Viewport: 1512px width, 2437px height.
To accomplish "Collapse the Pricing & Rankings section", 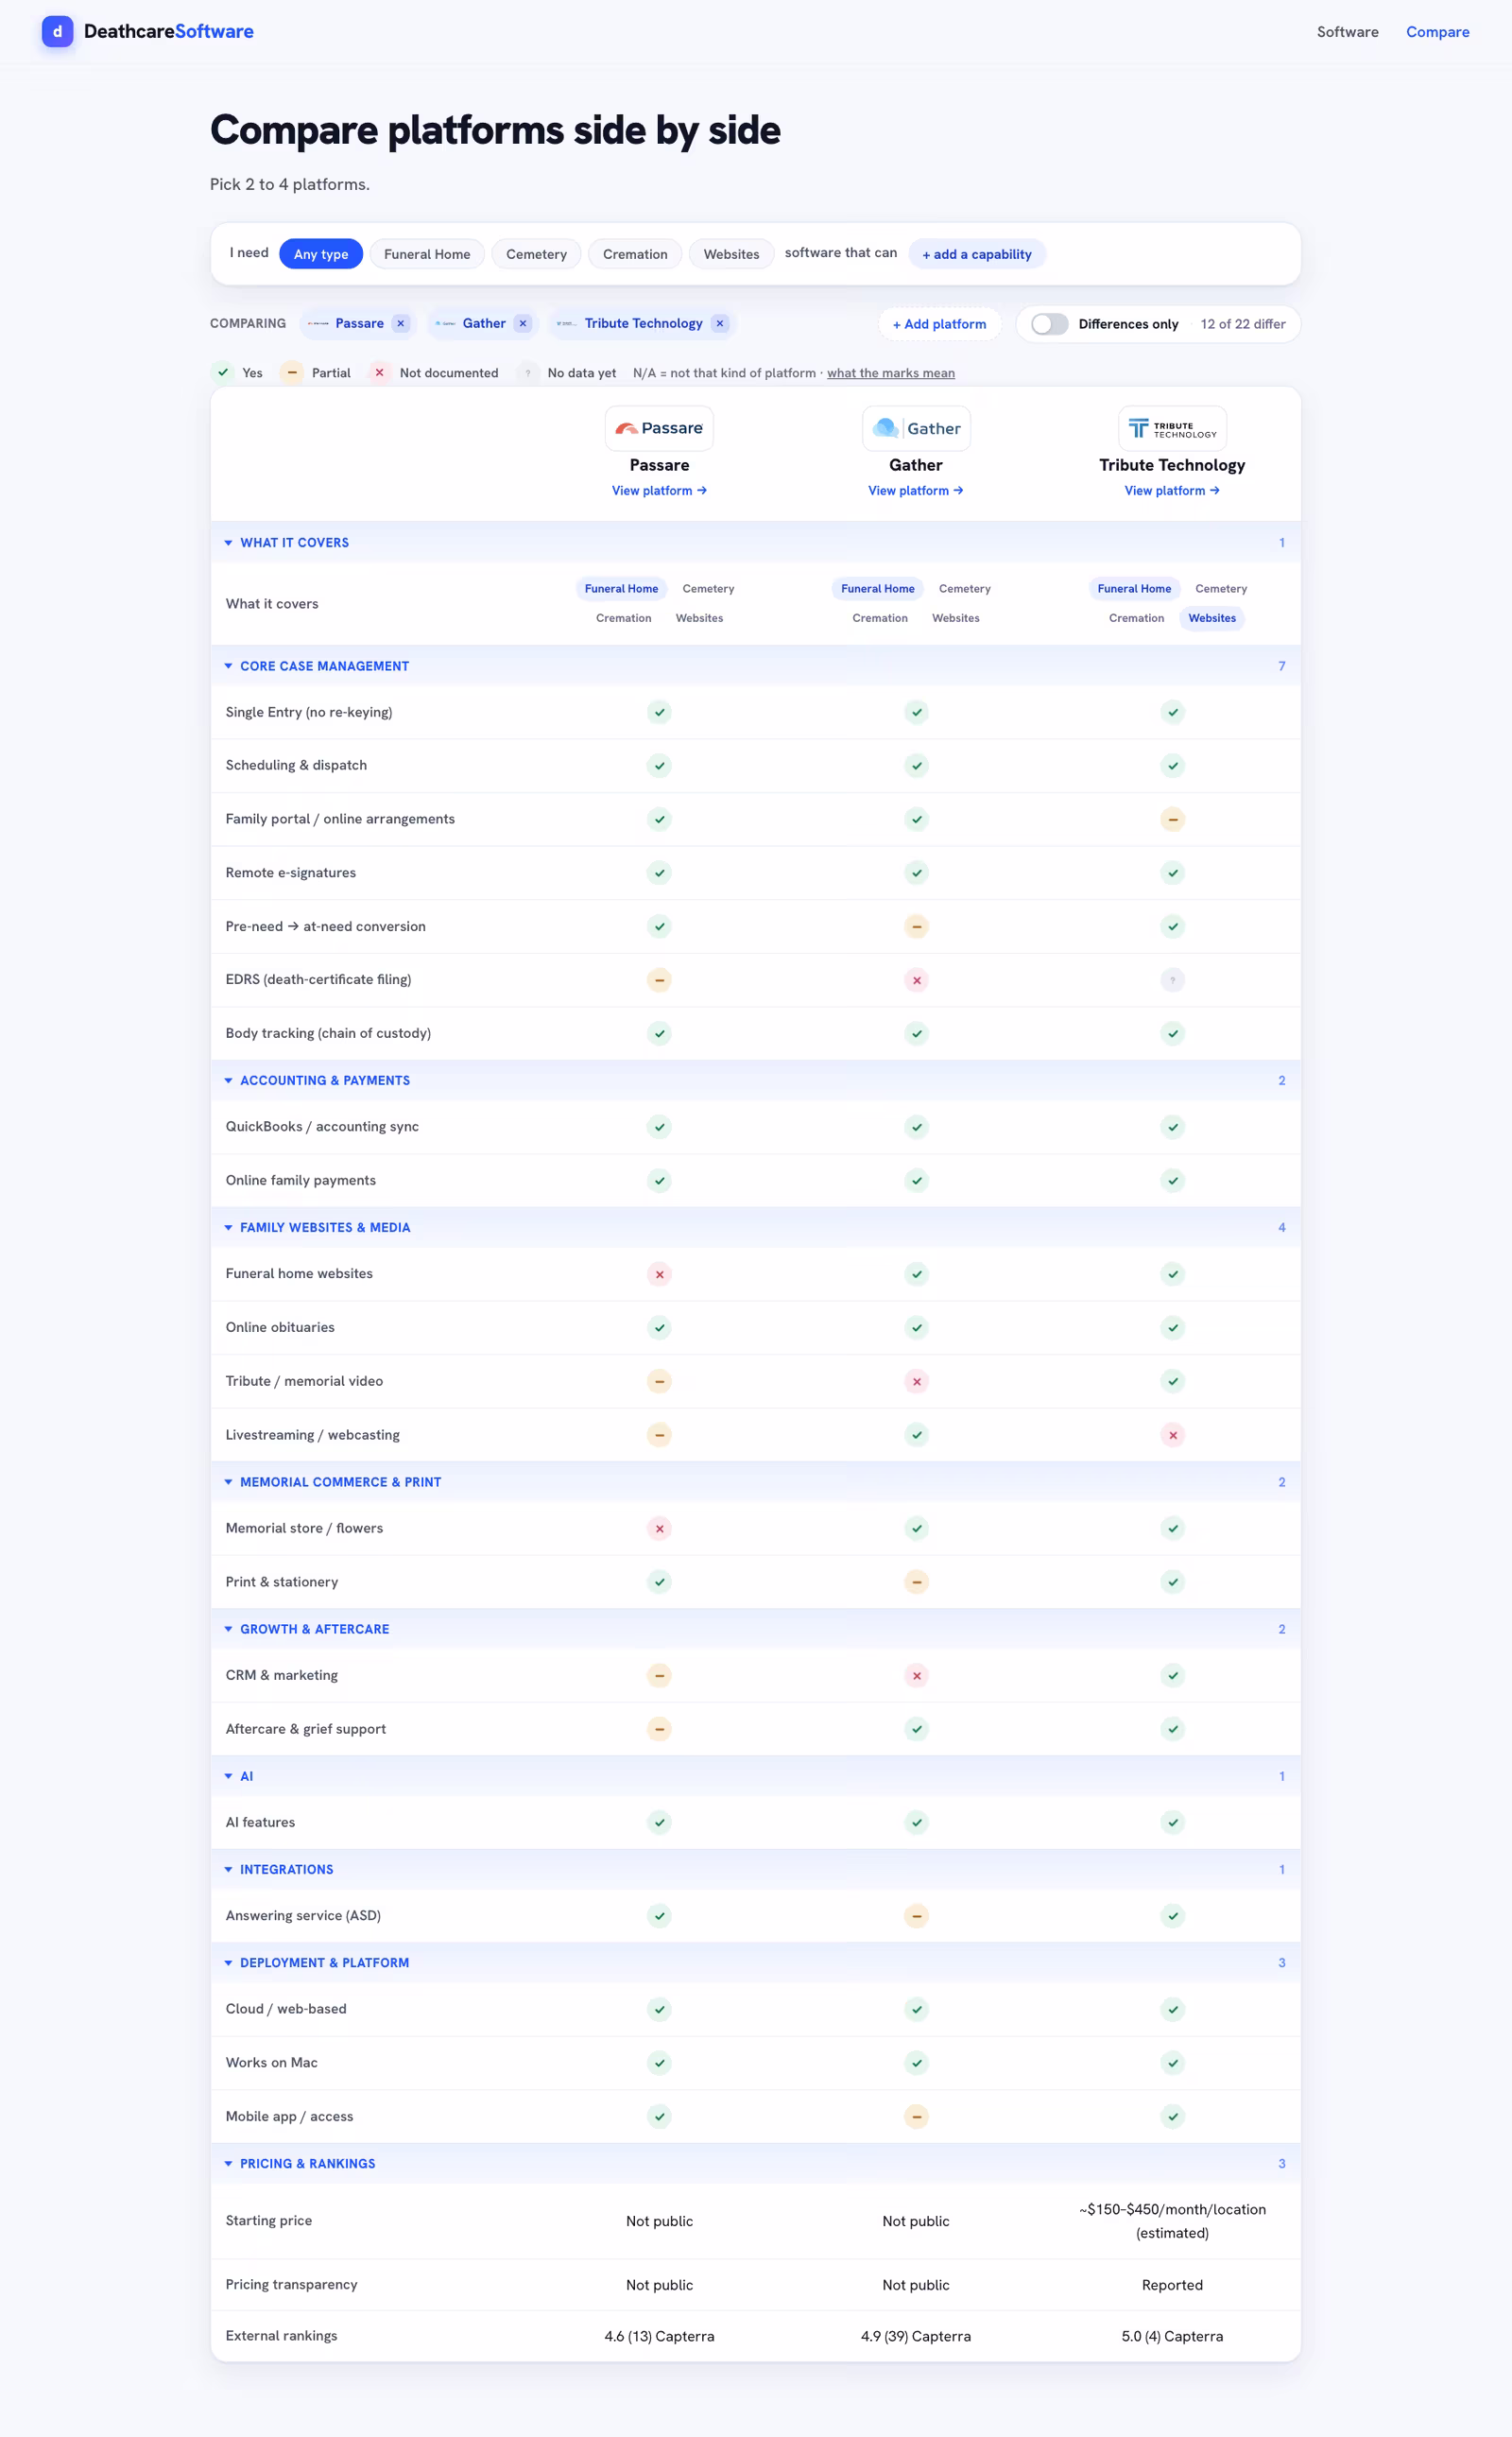I will coord(755,2163).
